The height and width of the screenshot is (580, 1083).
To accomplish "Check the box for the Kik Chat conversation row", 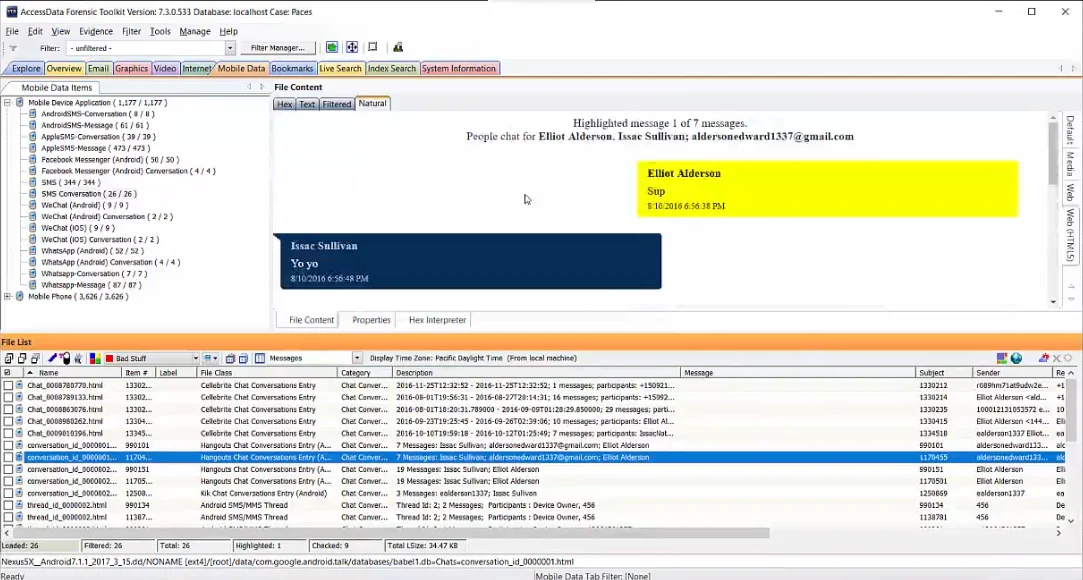I will coord(8,494).
